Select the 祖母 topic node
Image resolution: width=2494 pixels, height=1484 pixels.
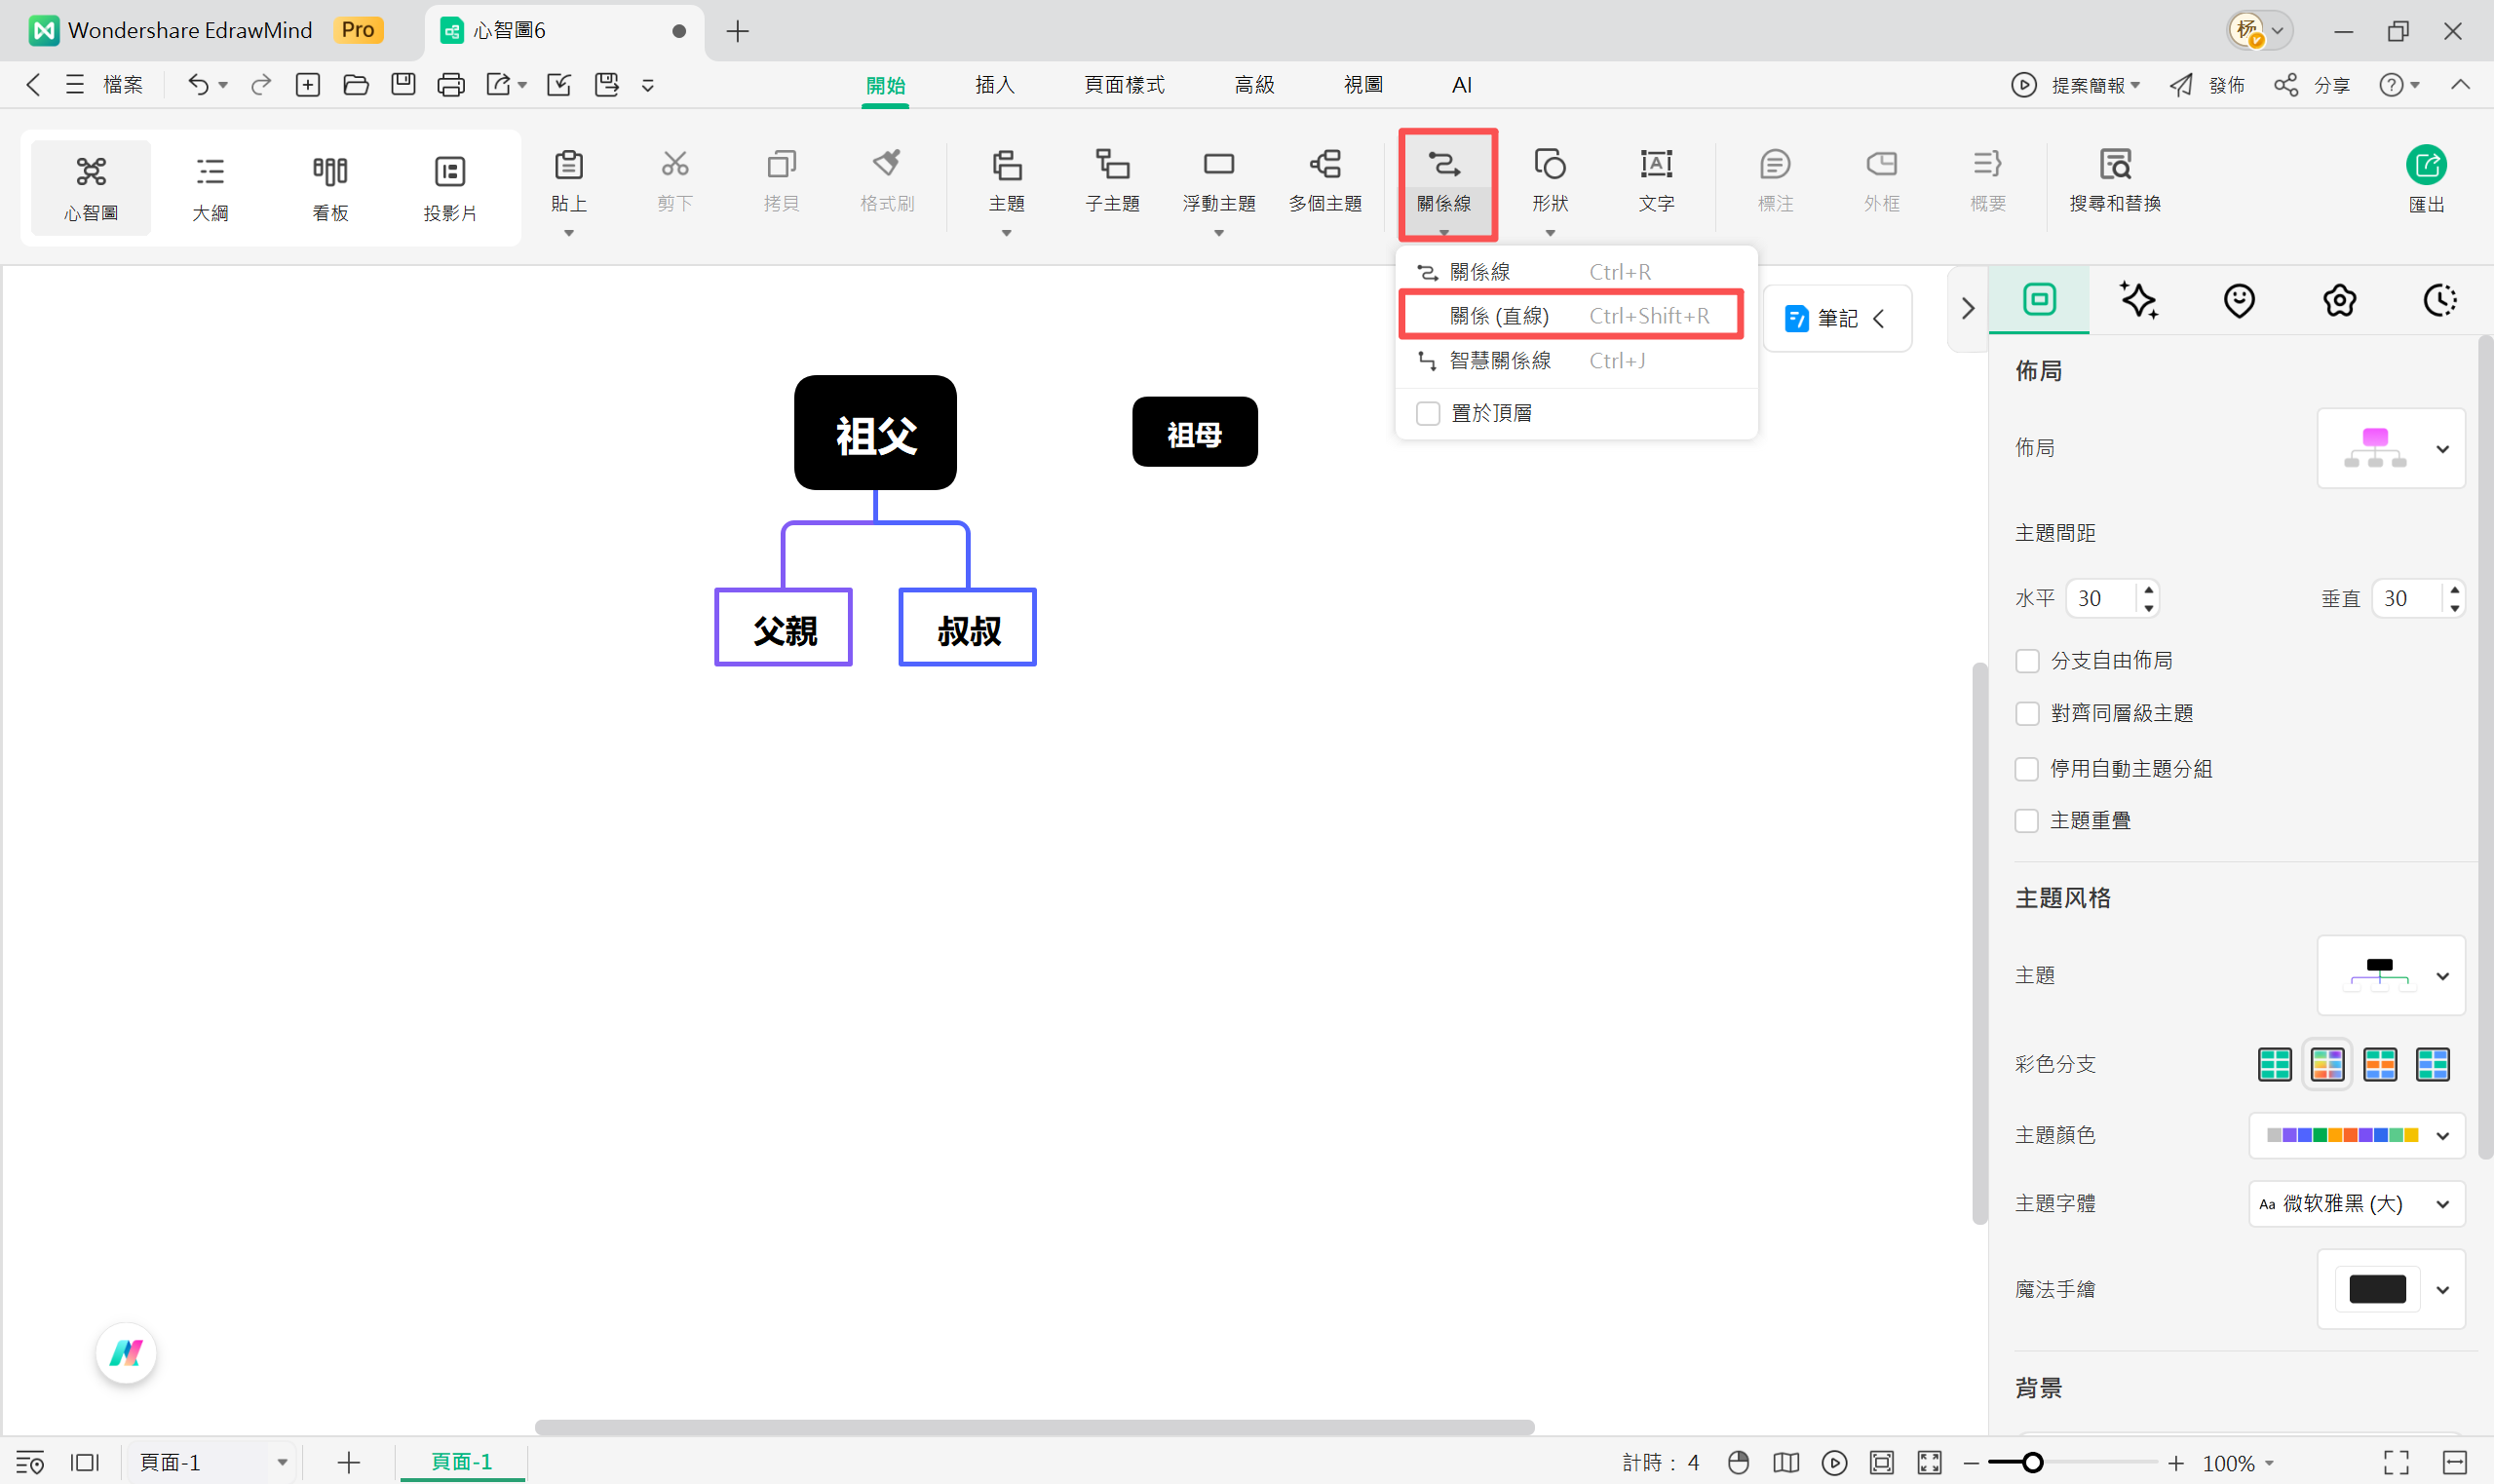tap(1194, 432)
